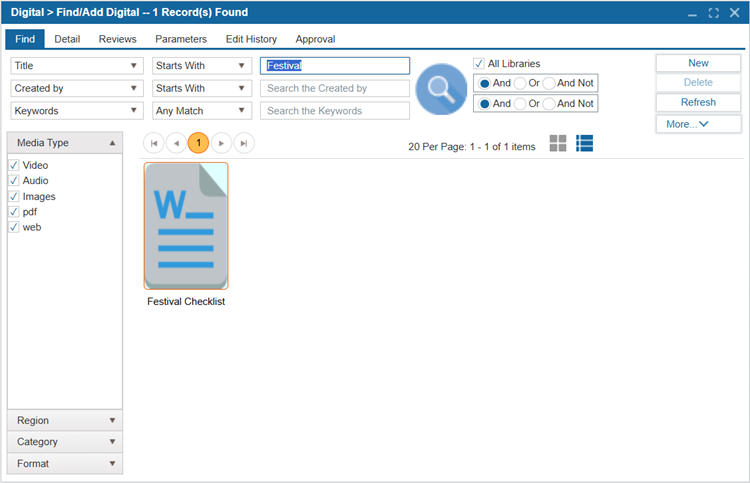Click the Search the Keywords field
This screenshot has height=483, width=750.
pos(335,111)
